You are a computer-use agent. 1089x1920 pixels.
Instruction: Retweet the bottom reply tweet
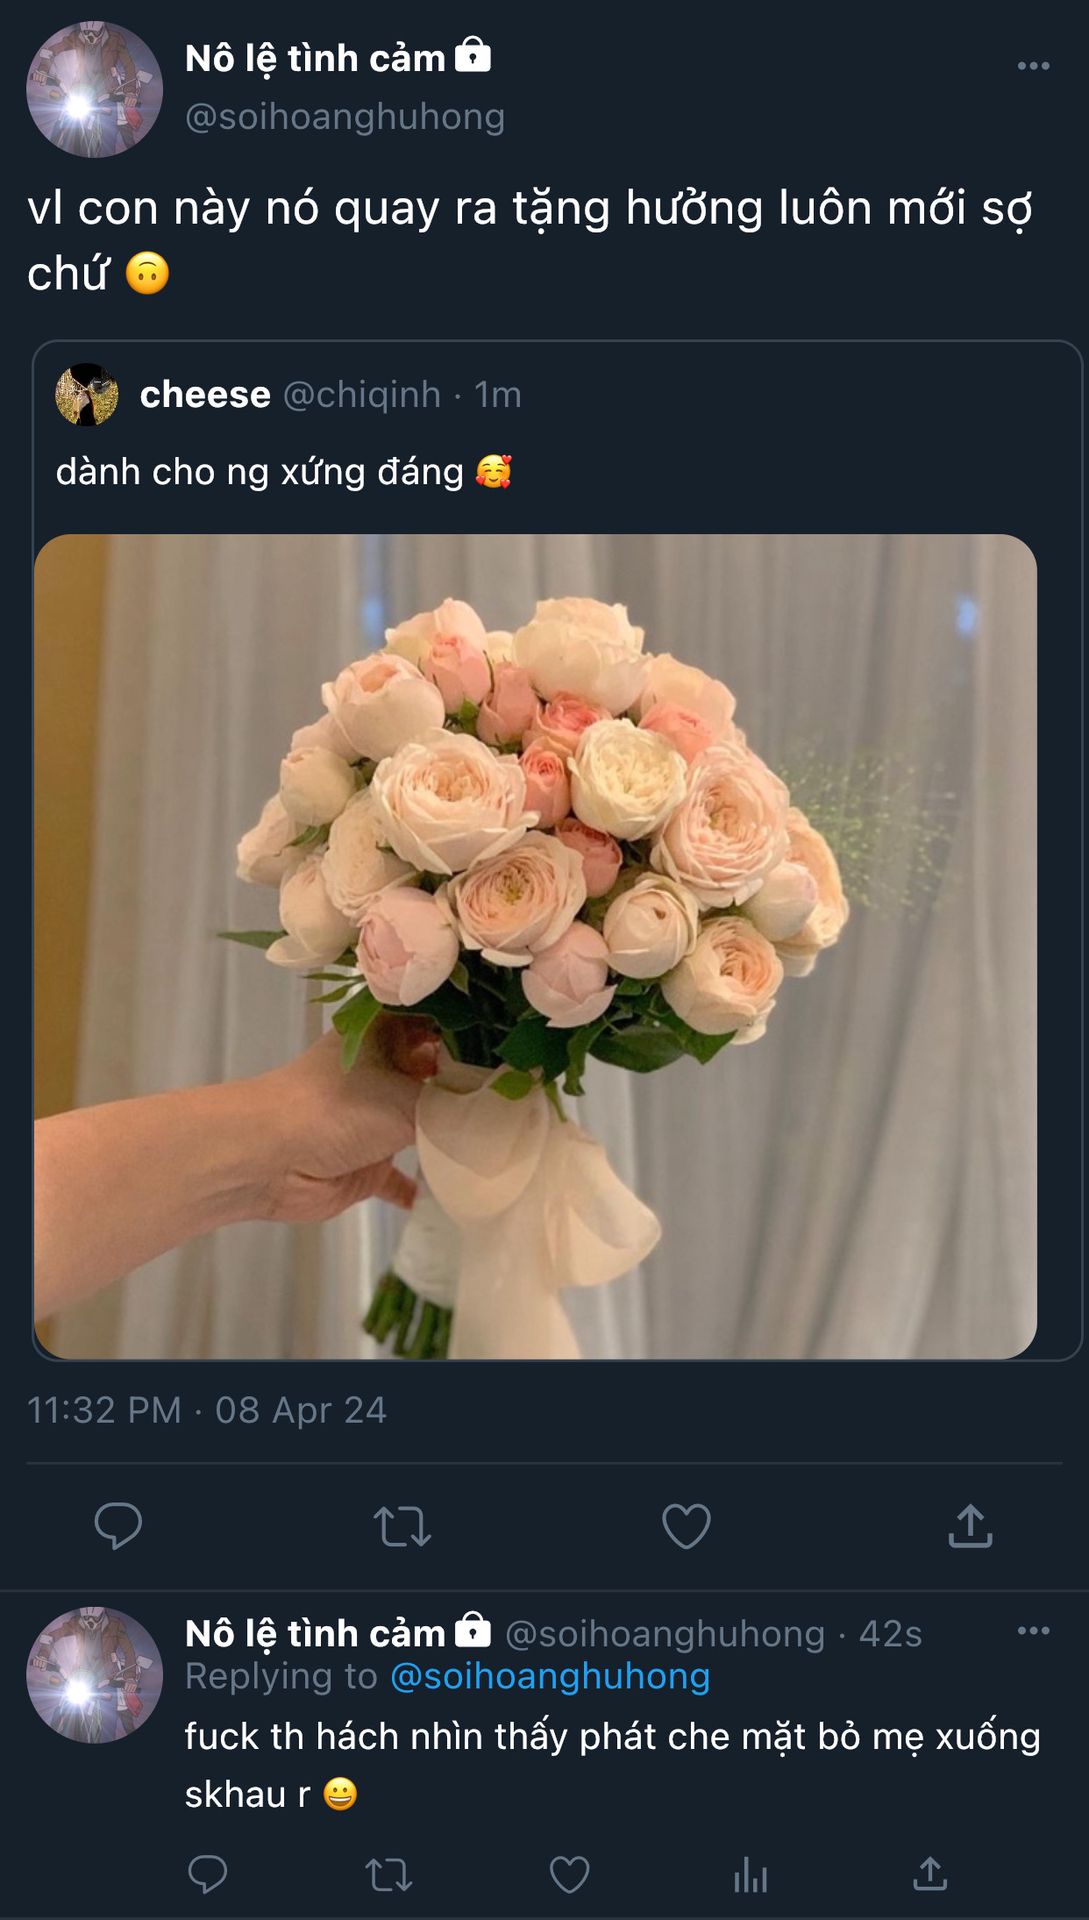coord(388,1875)
